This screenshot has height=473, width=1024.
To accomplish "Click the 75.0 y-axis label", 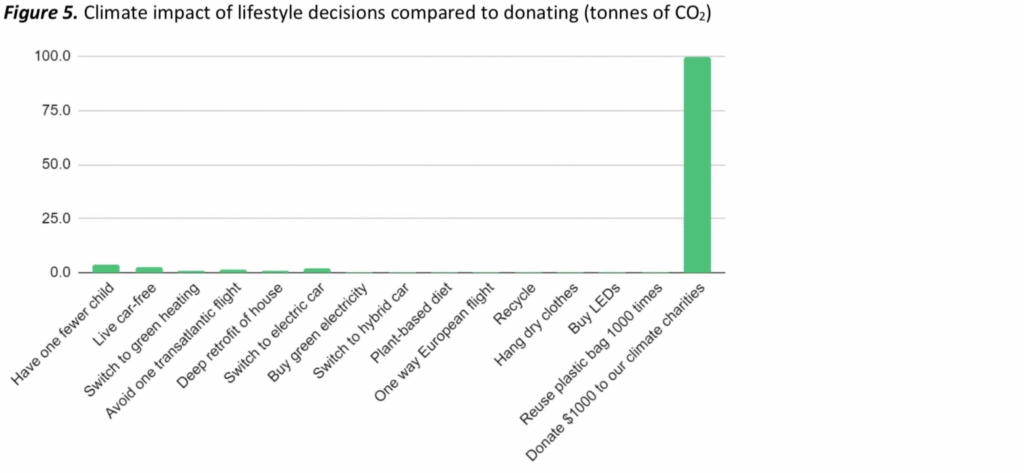I will click(56, 111).
